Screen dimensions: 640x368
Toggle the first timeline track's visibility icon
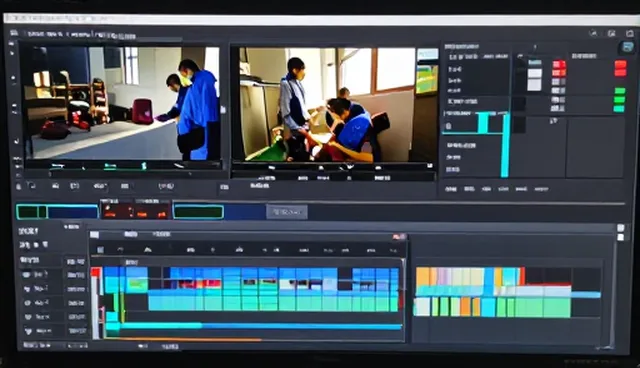(27, 275)
